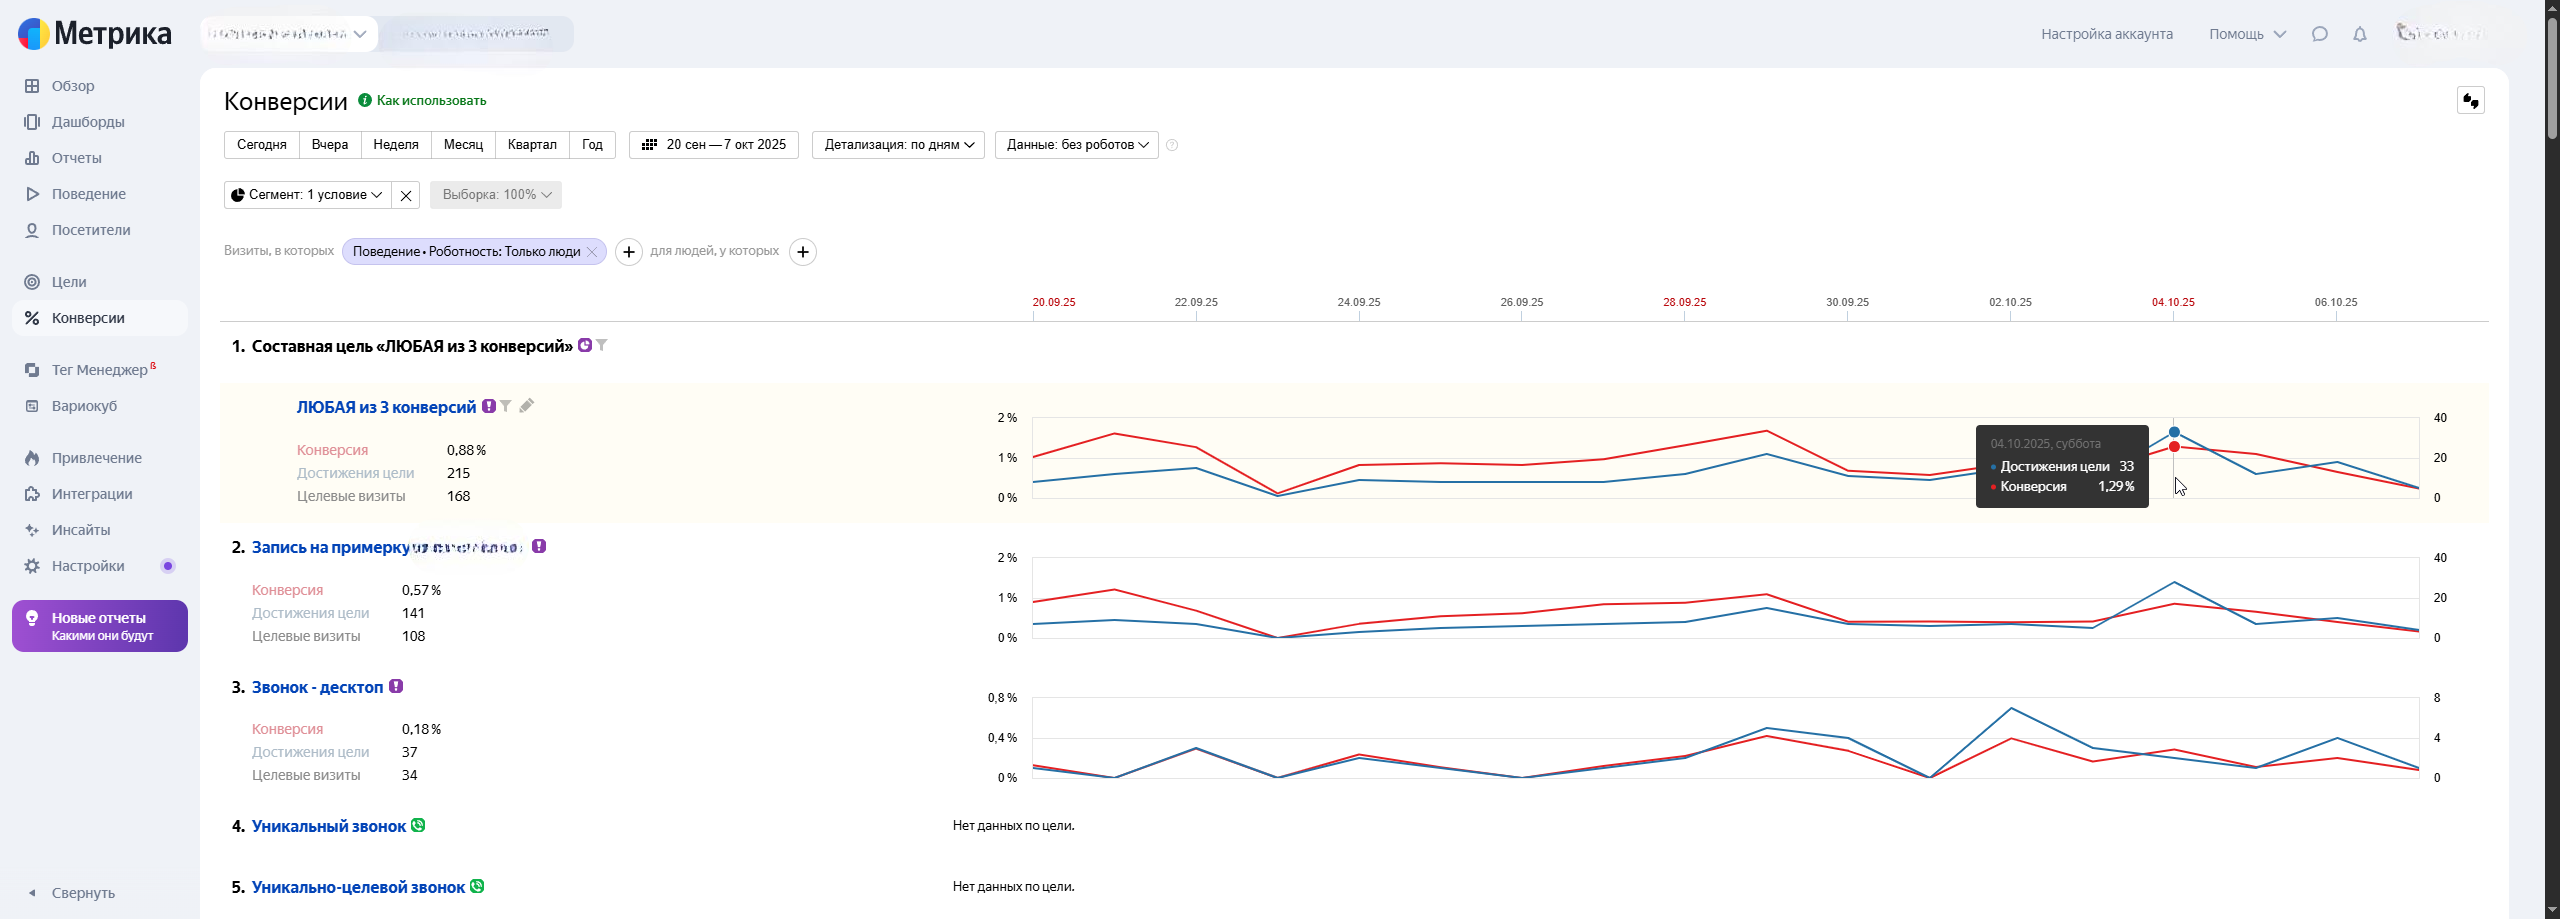Click the Метрика logo
The width and height of the screenshot is (2560, 919).
coord(95,34)
